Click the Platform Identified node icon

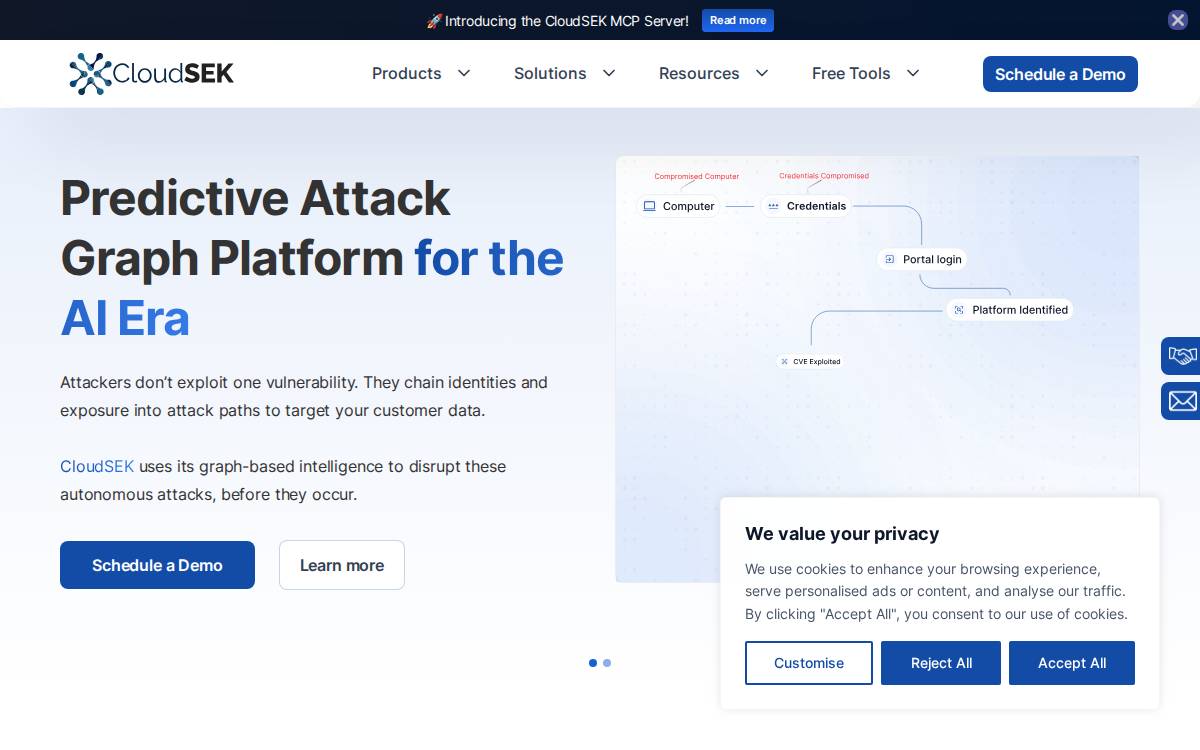[959, 310]
